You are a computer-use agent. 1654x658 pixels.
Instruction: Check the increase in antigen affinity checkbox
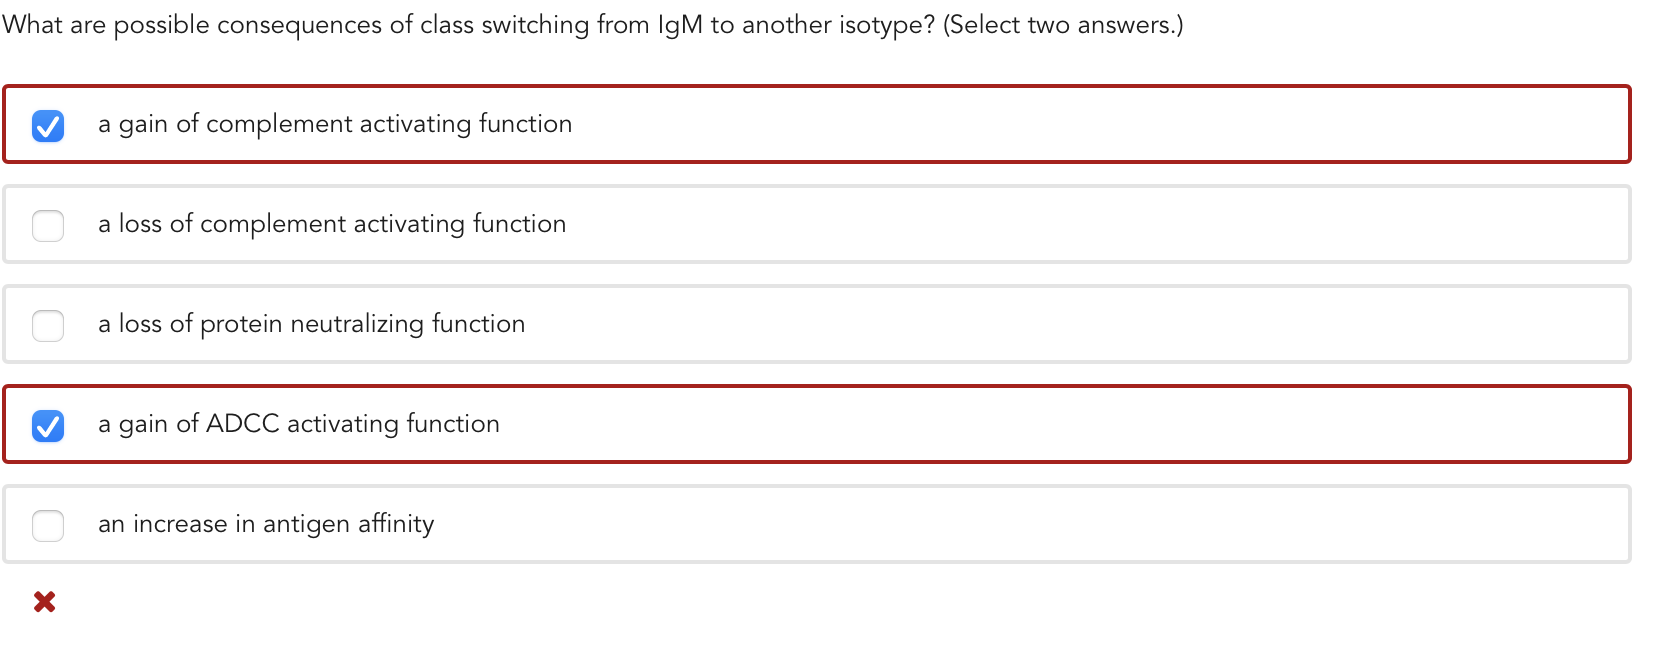coord(47,525)
